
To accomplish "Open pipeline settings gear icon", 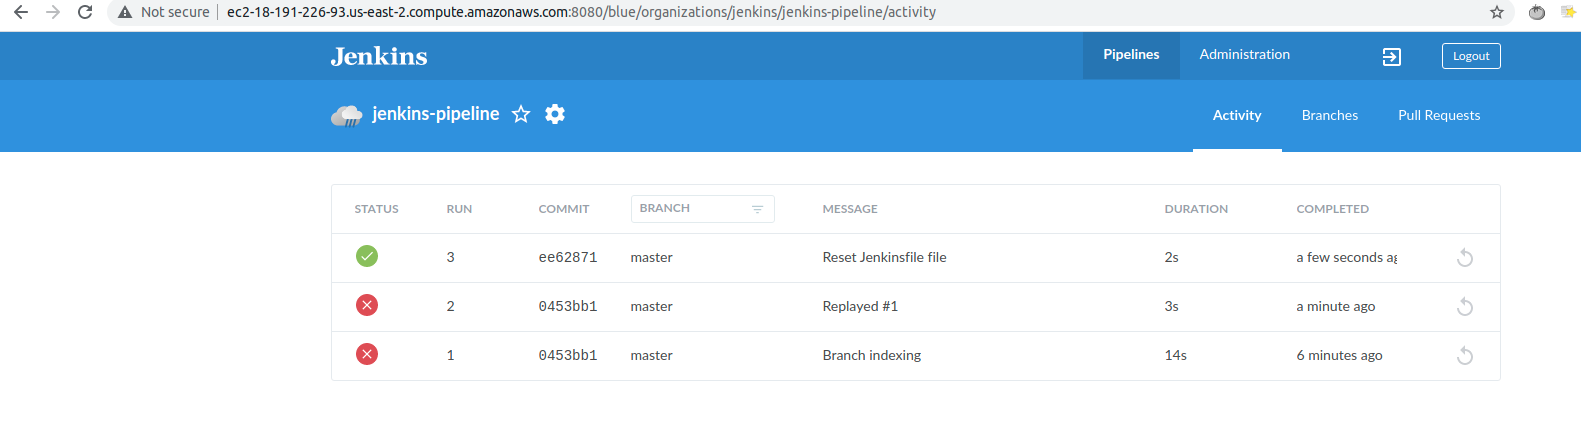I will point(555,114).
